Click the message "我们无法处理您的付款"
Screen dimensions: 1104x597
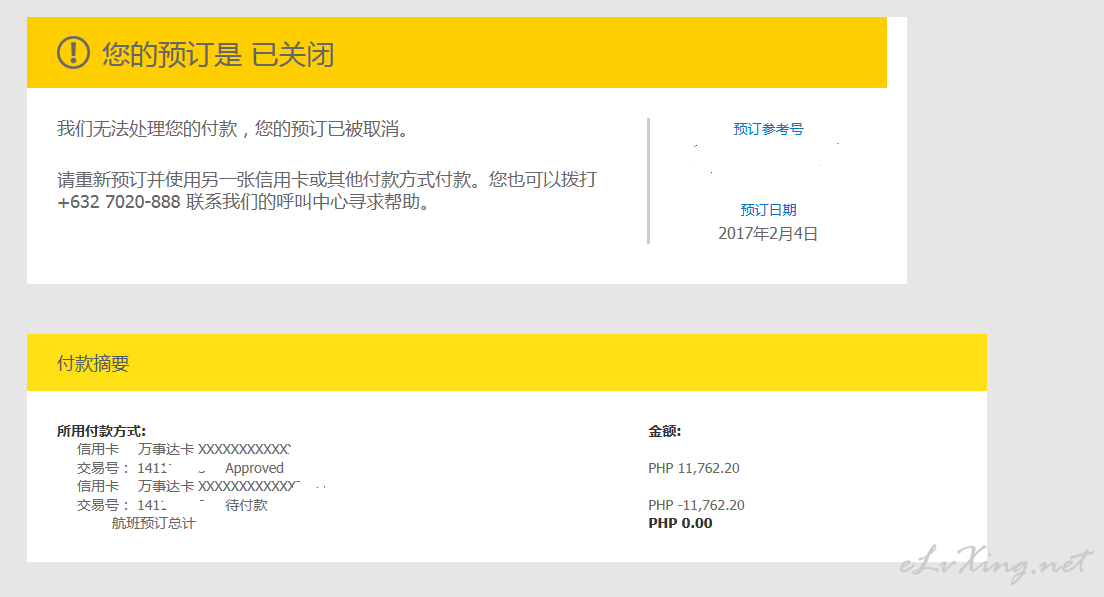point(233,129)
